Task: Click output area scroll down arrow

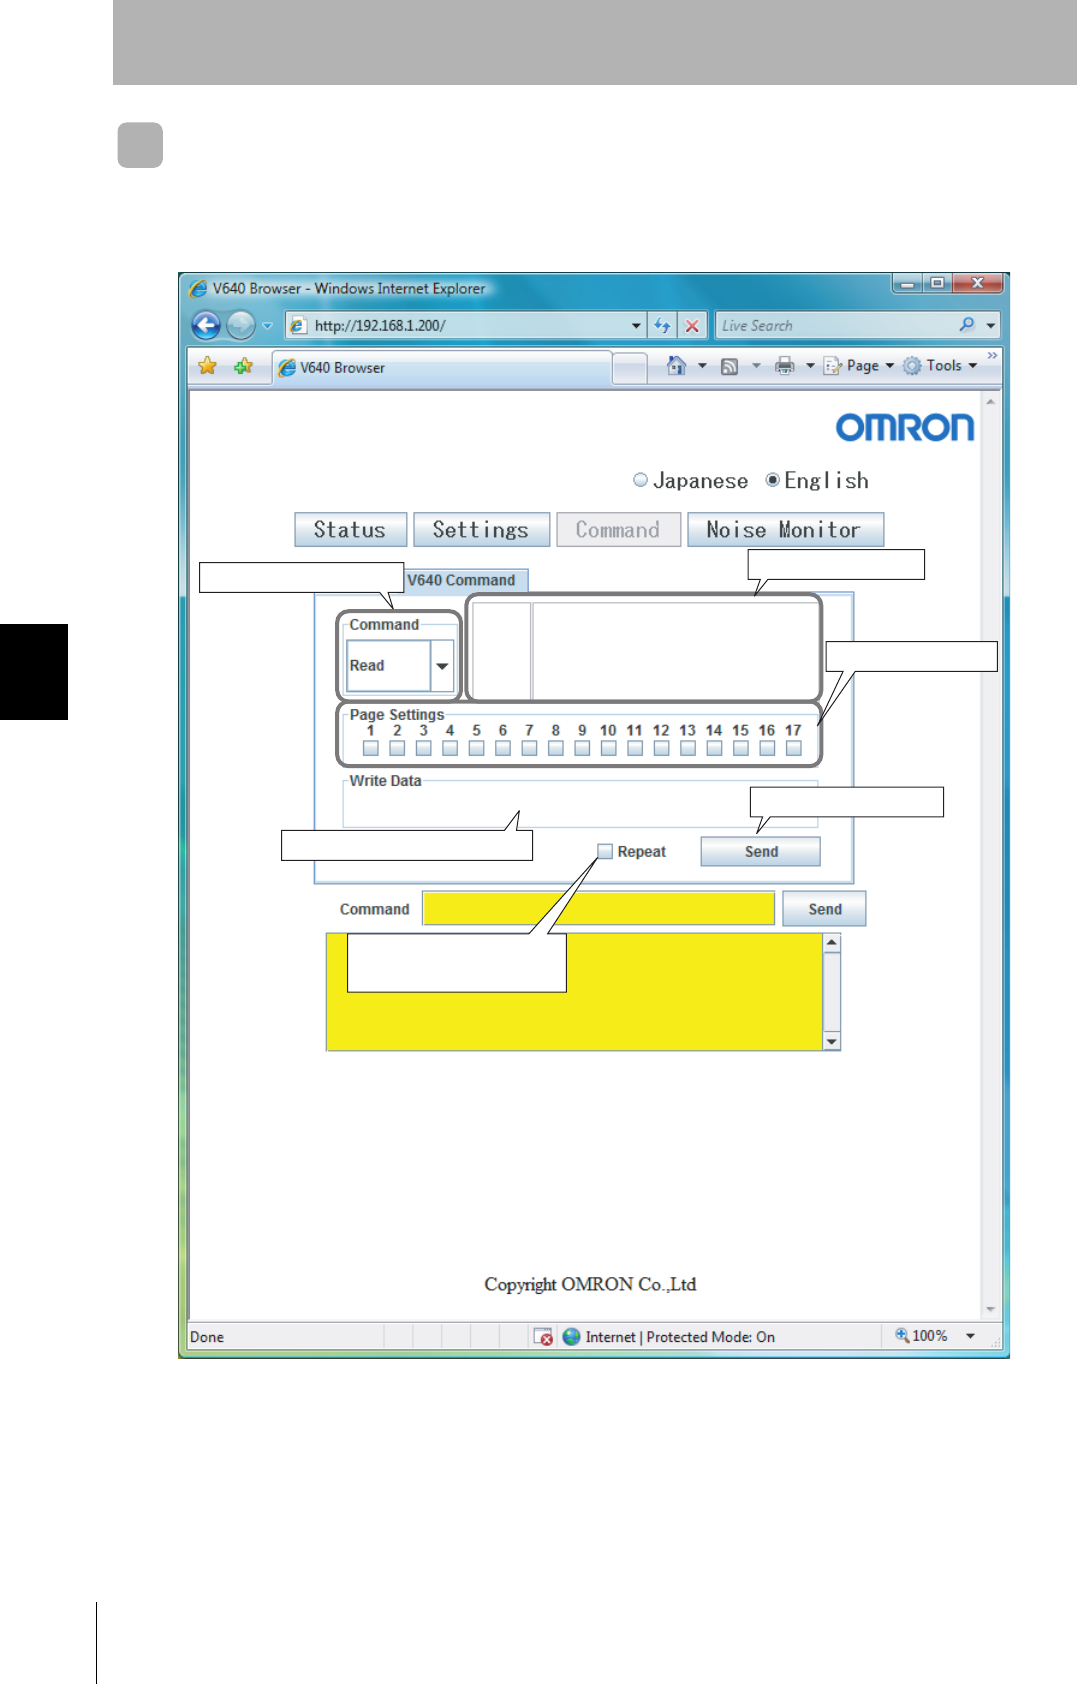Action: tap(831, 1041)
